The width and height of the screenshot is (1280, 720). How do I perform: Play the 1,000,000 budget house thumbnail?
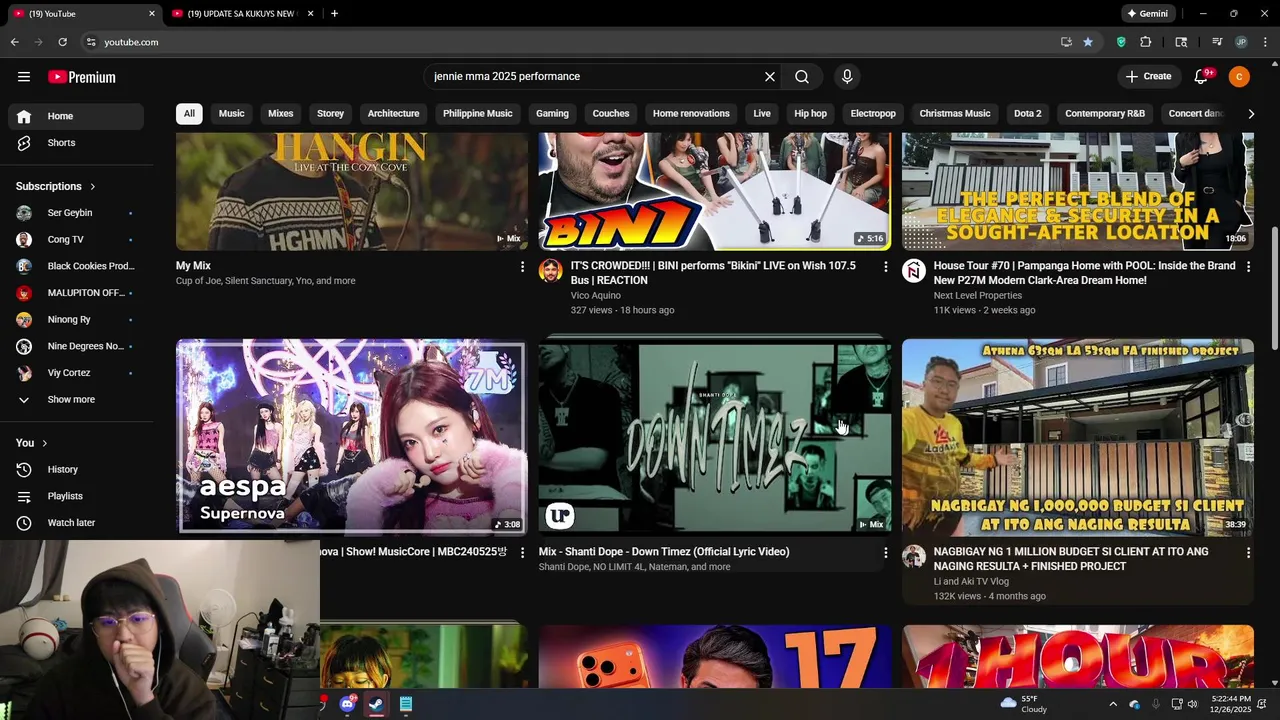(x=1078, y=436)
